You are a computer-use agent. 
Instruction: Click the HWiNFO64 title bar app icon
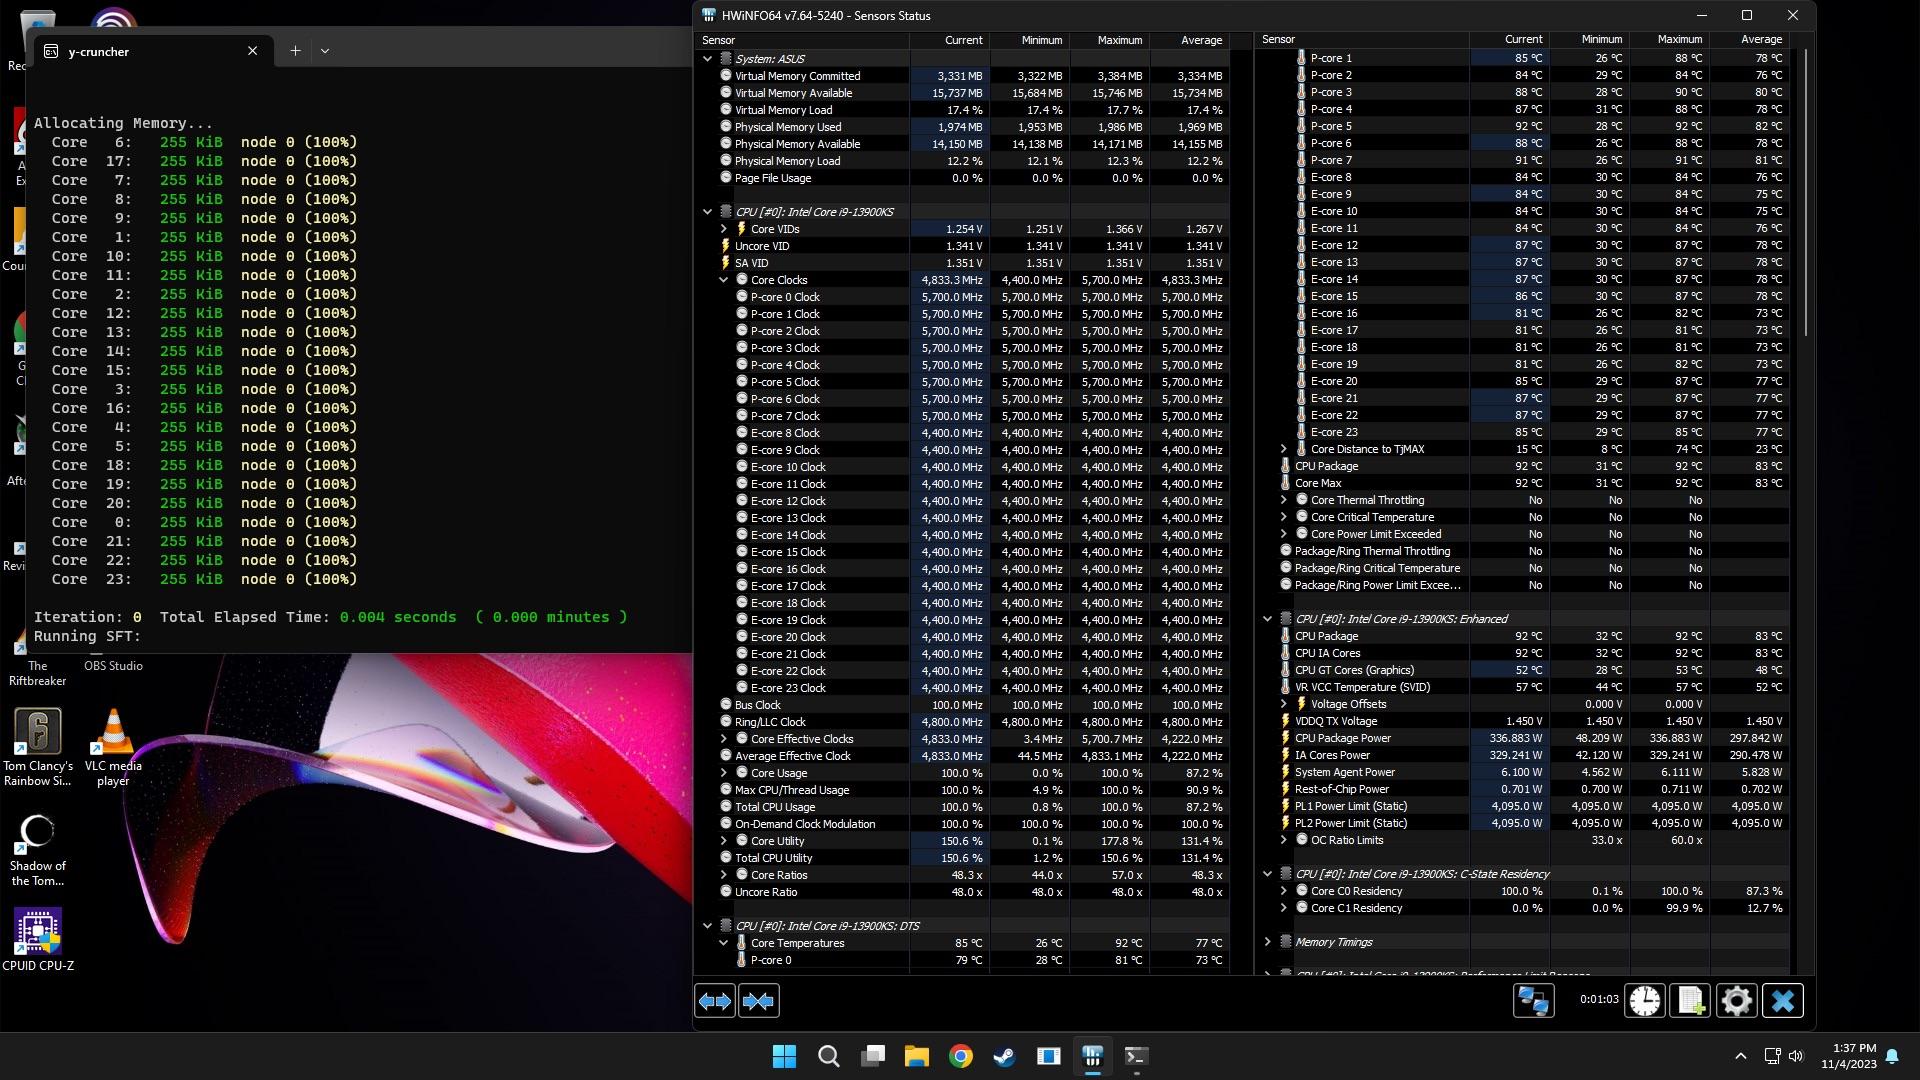709,15
